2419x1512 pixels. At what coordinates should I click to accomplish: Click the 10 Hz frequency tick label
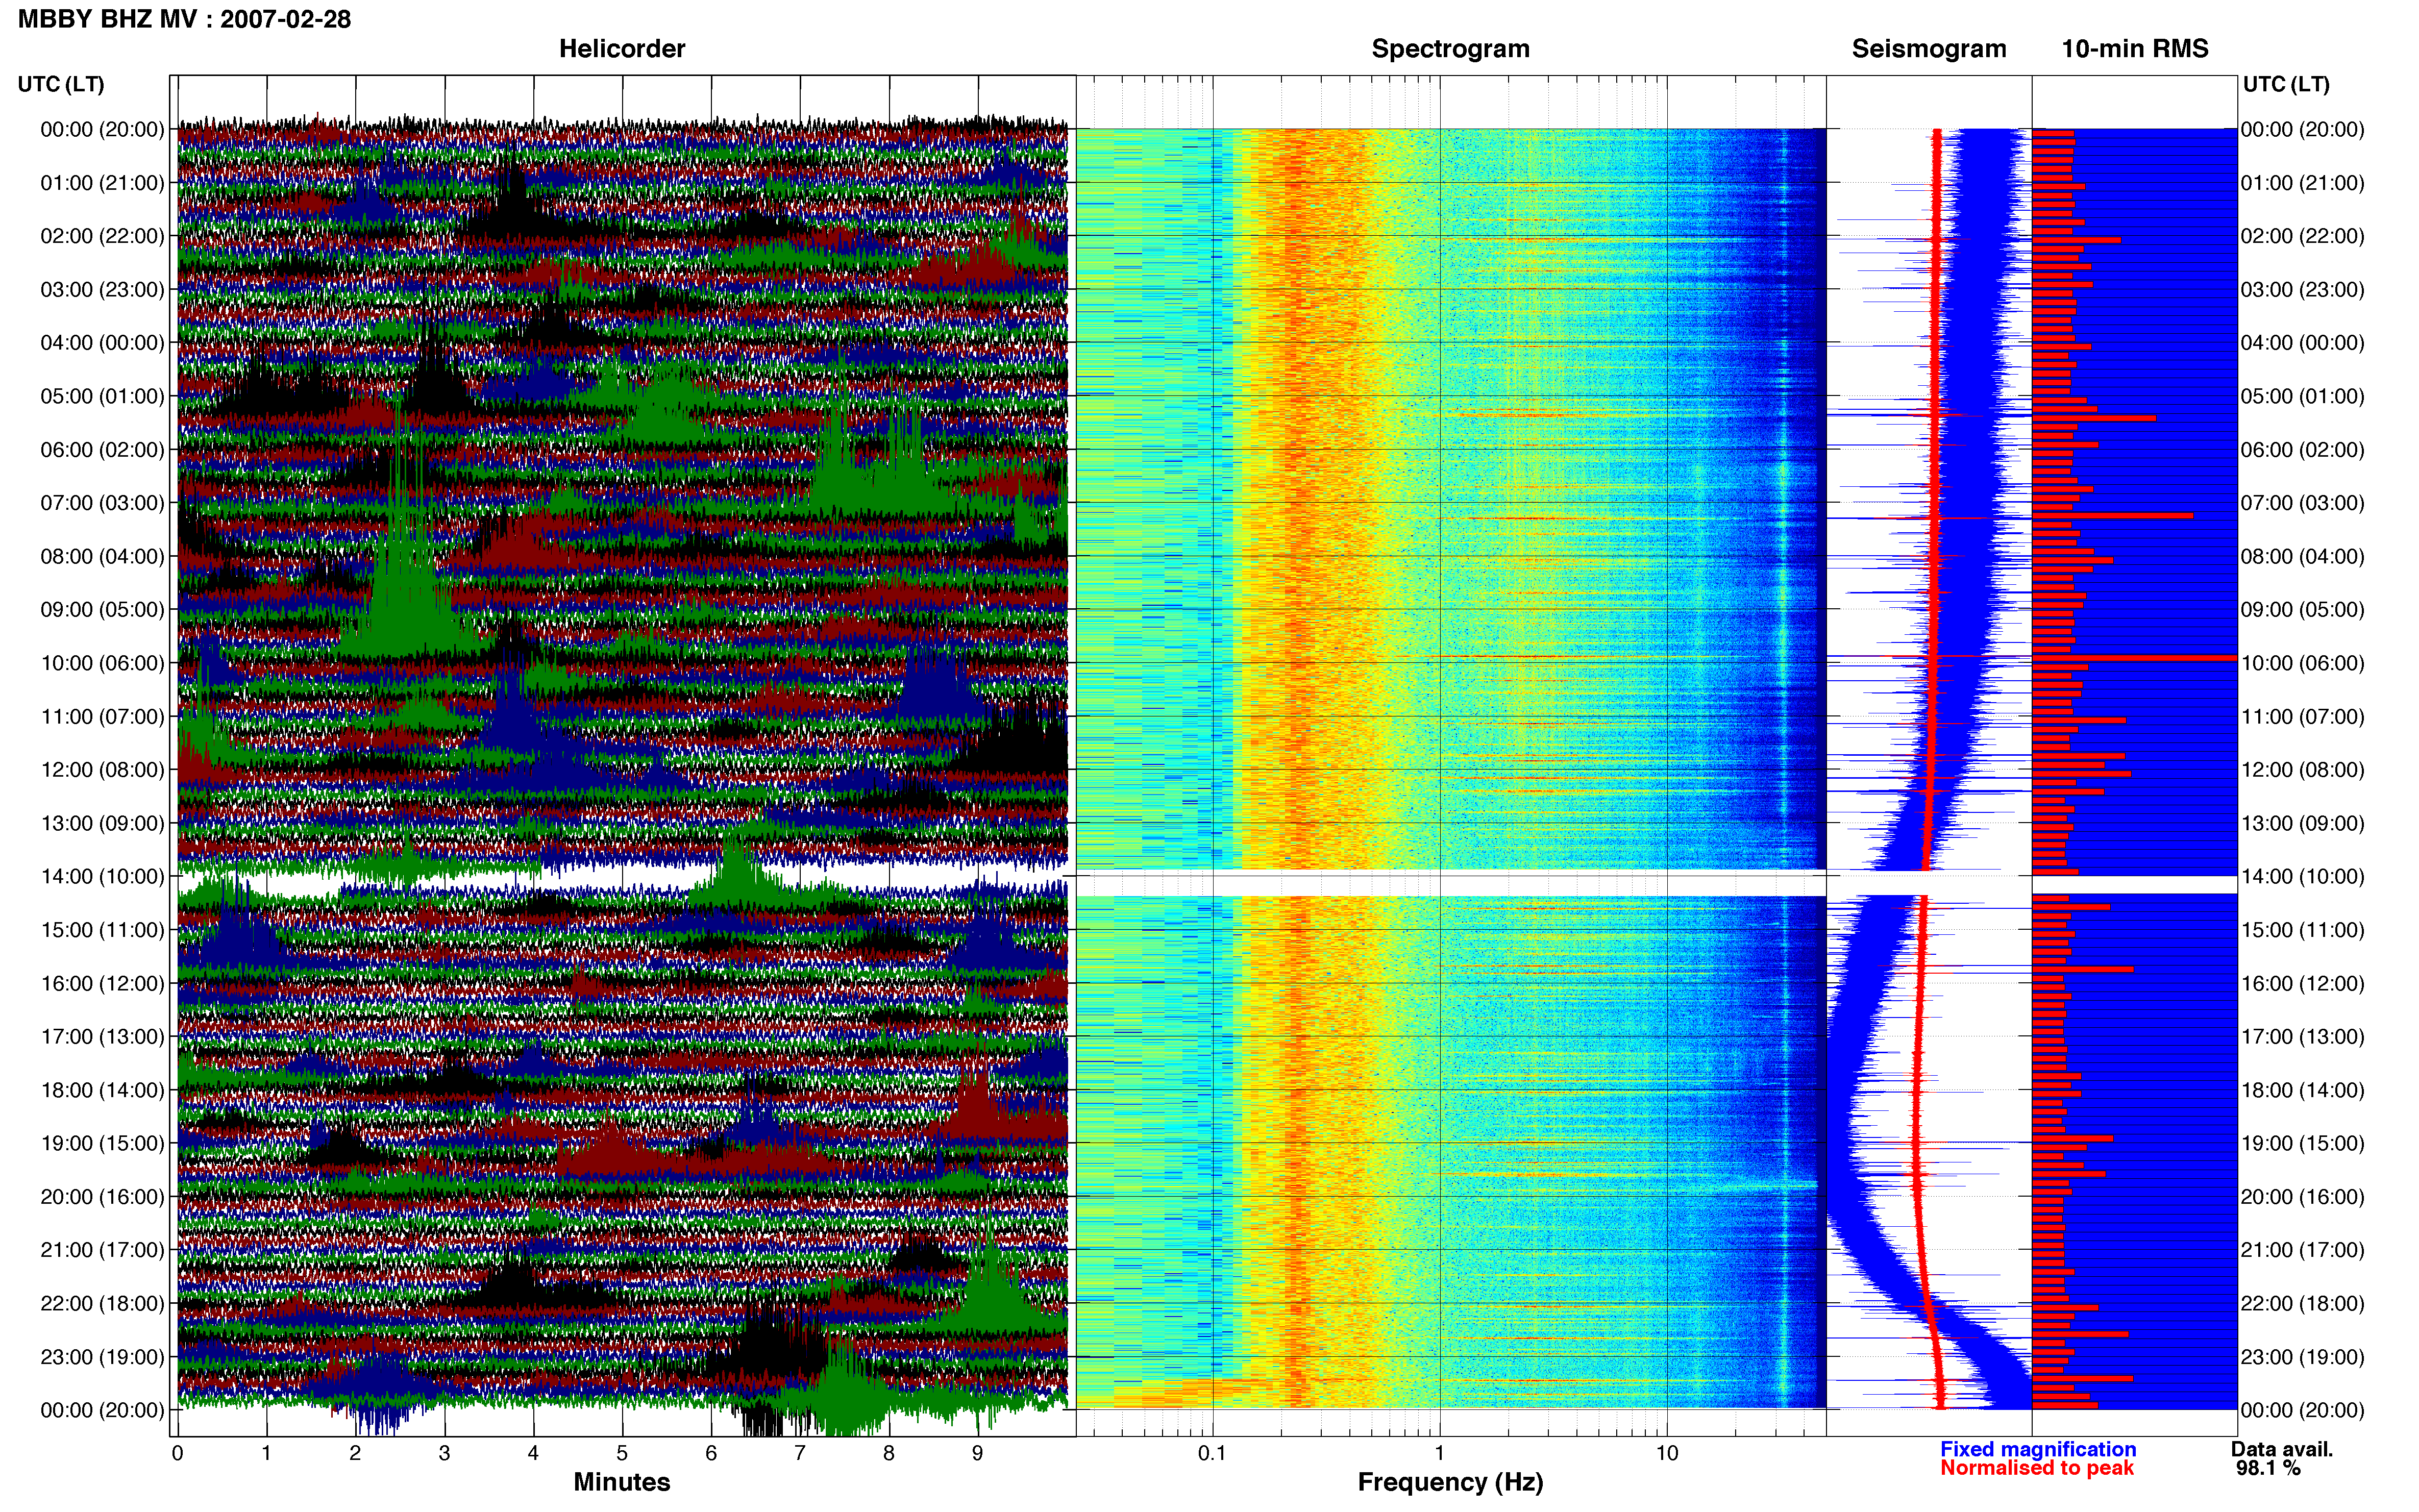tap(1667, 1454)
